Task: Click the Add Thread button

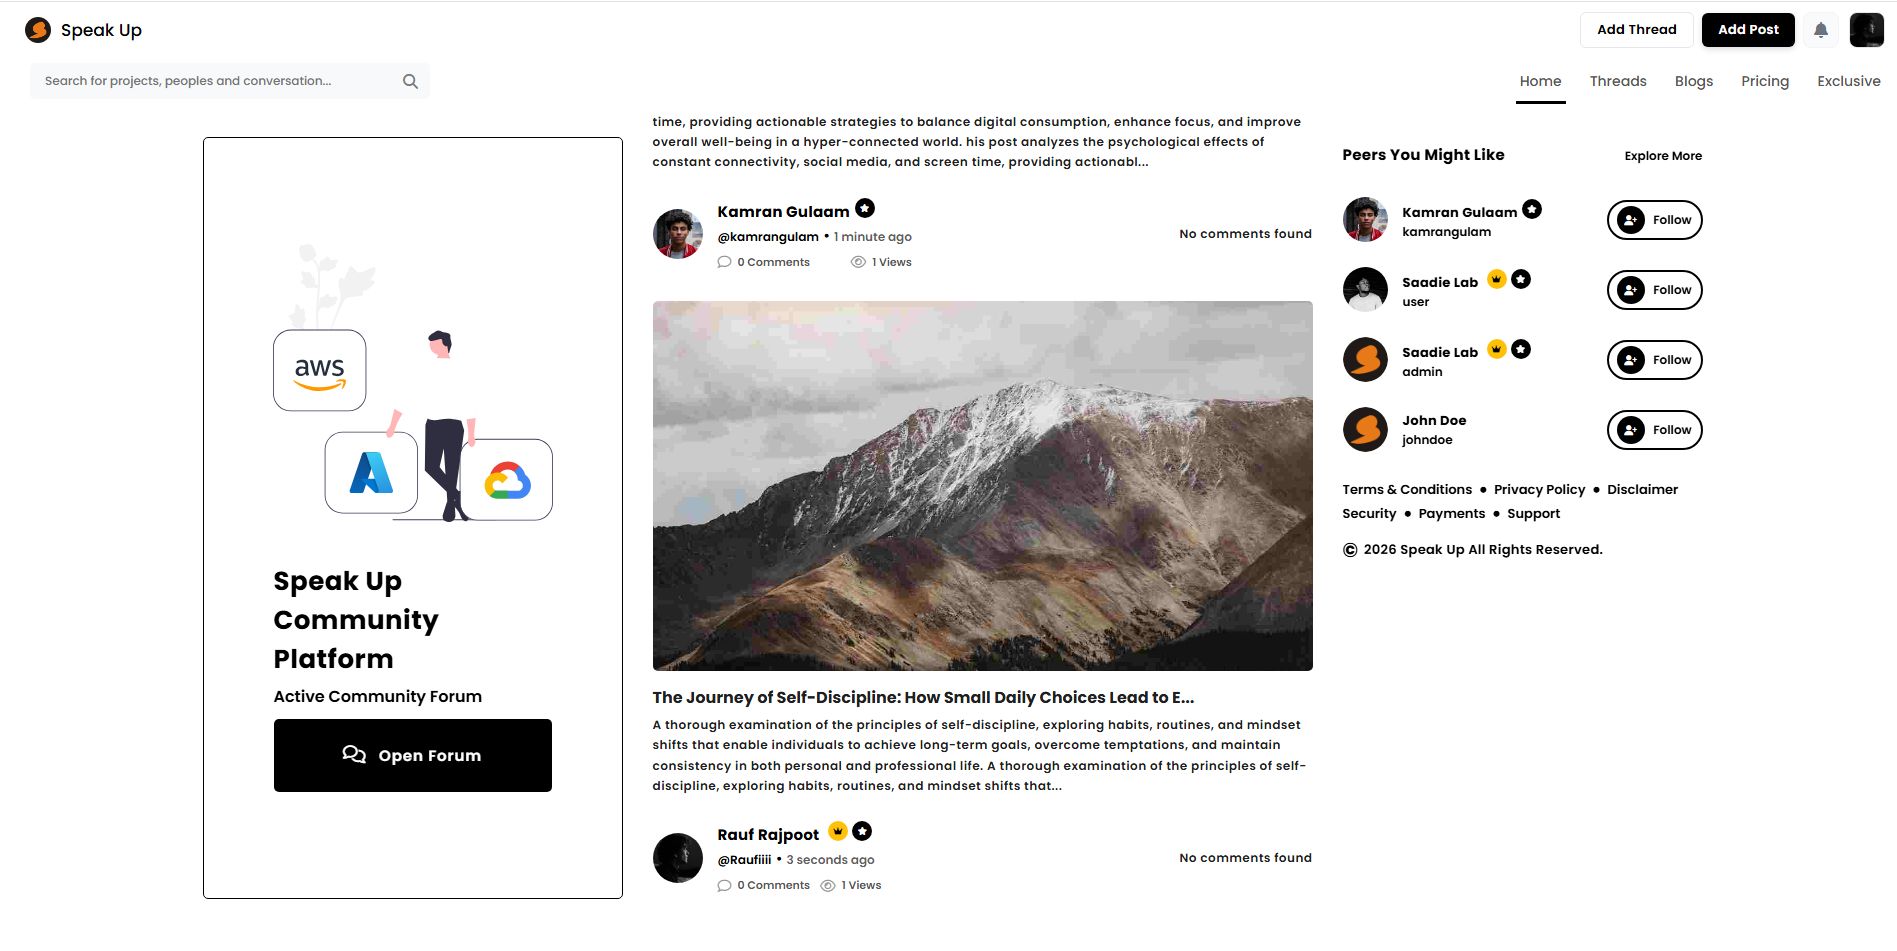Action: click(1636, 30)
